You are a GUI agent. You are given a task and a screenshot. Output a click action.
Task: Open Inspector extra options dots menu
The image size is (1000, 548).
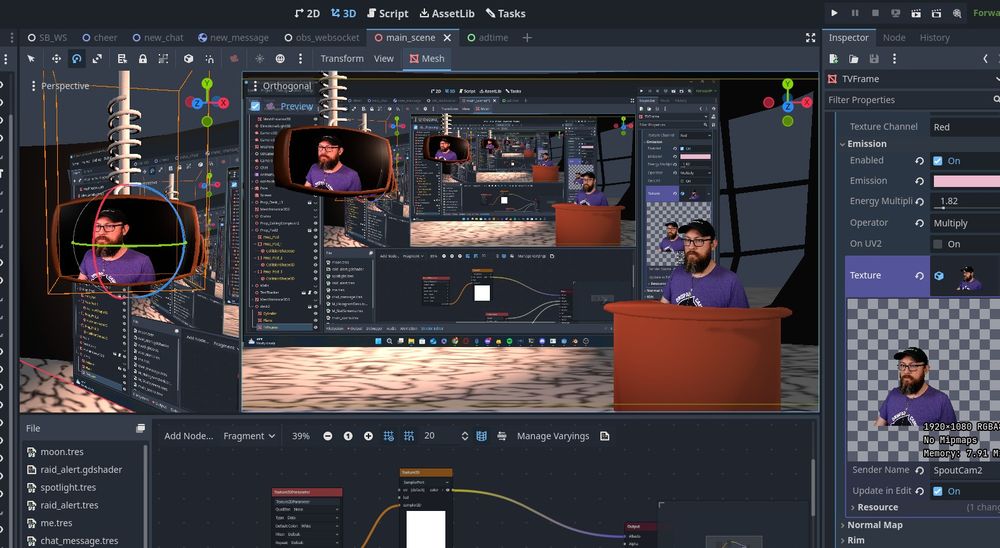click(x=894, y=59)
